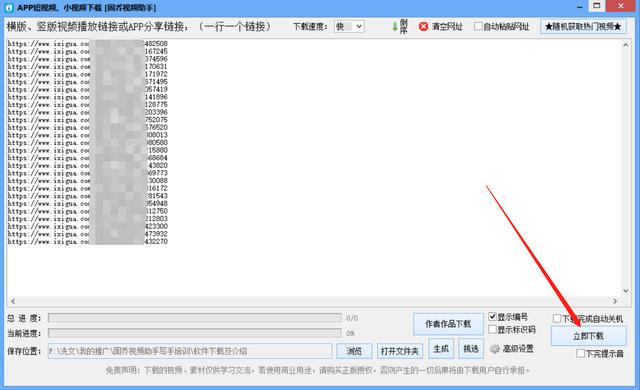Open 高级设置 via the gear icon
The width and height of the screenshot is (640, 390).
pyautogui.click(x=495, y=349)
